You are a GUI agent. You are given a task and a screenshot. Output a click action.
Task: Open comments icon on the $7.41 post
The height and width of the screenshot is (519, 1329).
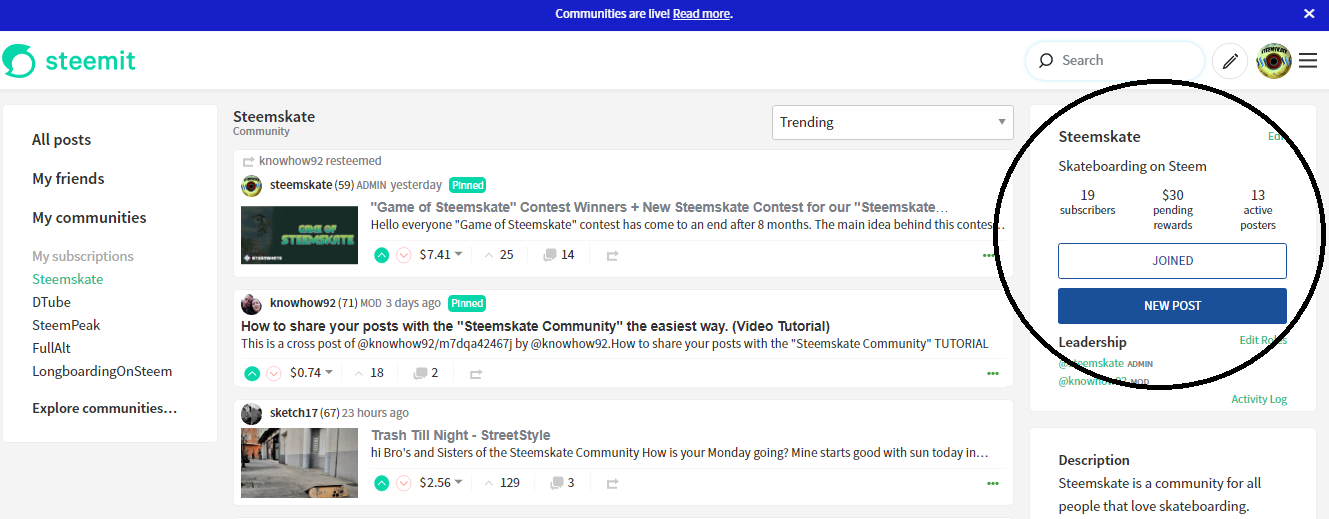tap(549, 255)
